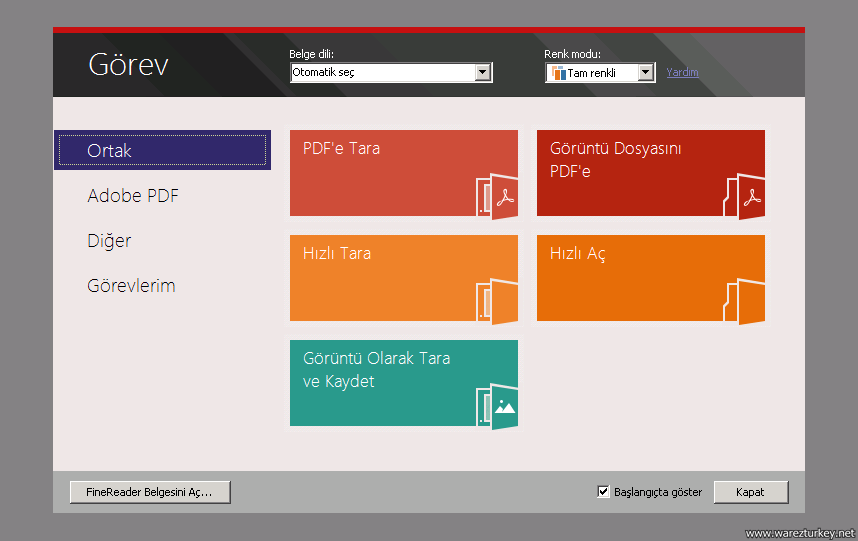Viewport: 858px width, 541px height.
Task: Uncheck the Başlangıçta göster checkbox
Action: click(603, 491)
